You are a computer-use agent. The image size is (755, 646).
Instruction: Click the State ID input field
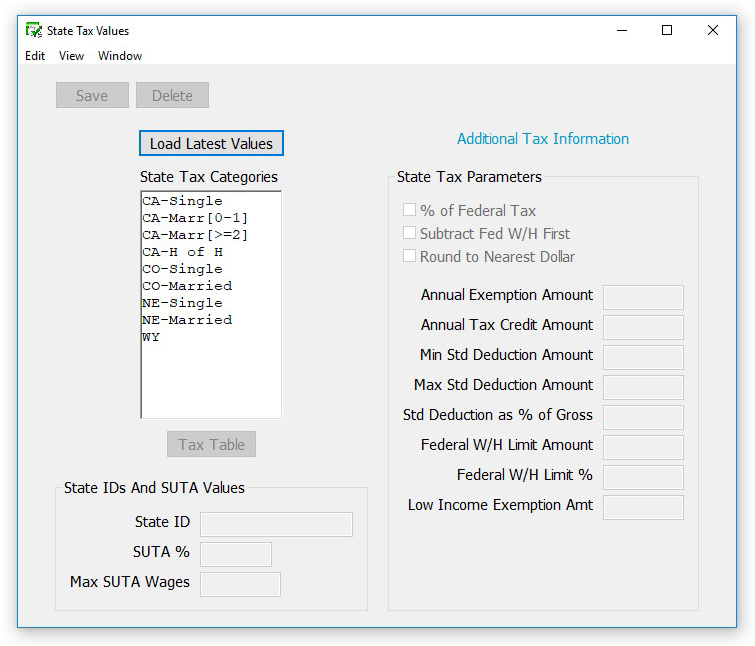tap(276, 524)
